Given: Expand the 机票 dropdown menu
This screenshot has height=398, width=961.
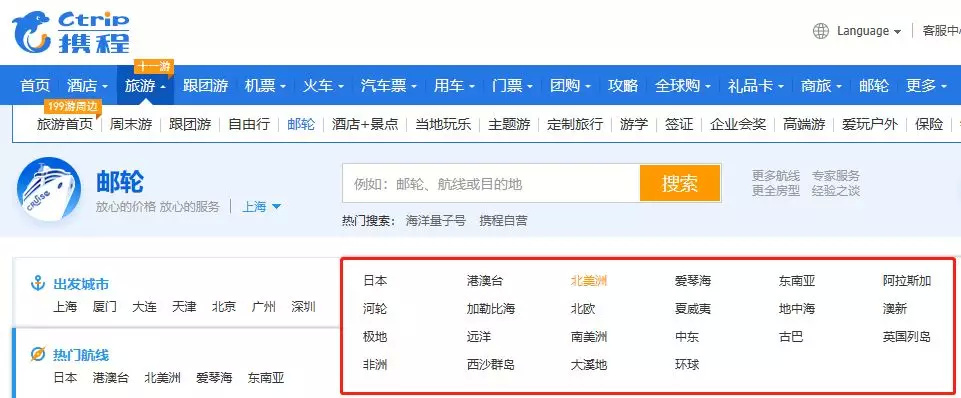Looking at the screenshot, I should [x=265, y=85].
